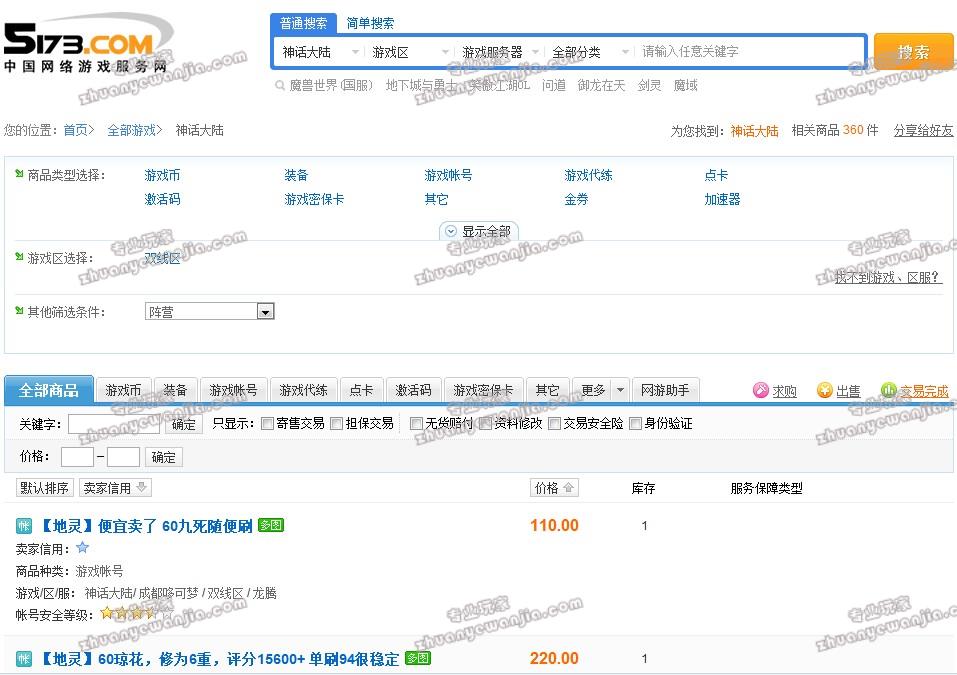
Task: Click the 交易完成 green icon
Action: (889, 390)
